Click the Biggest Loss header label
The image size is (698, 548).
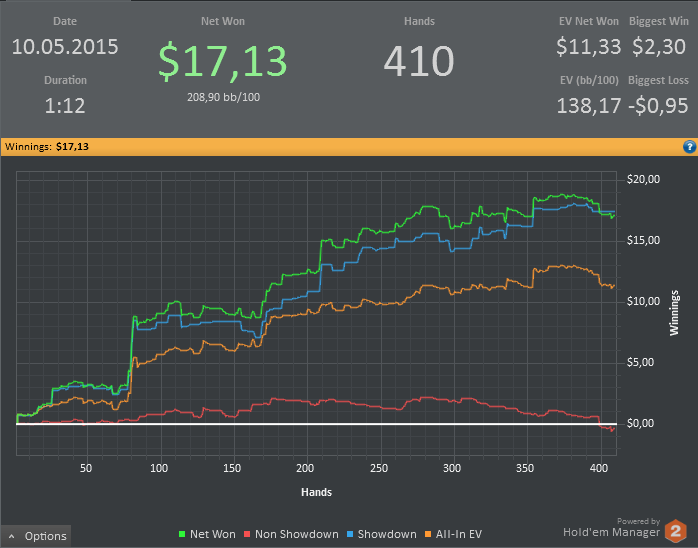(658, 80)
